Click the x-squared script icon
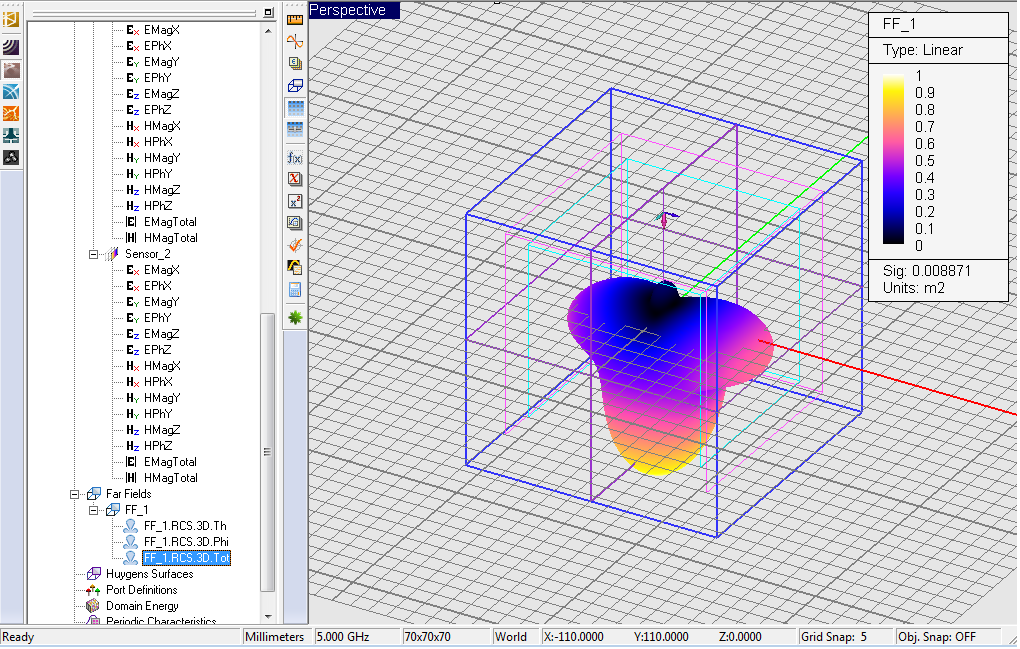The width and height of the screenshot is (1020, 649). pyautogui.click(x=295, y=201)
